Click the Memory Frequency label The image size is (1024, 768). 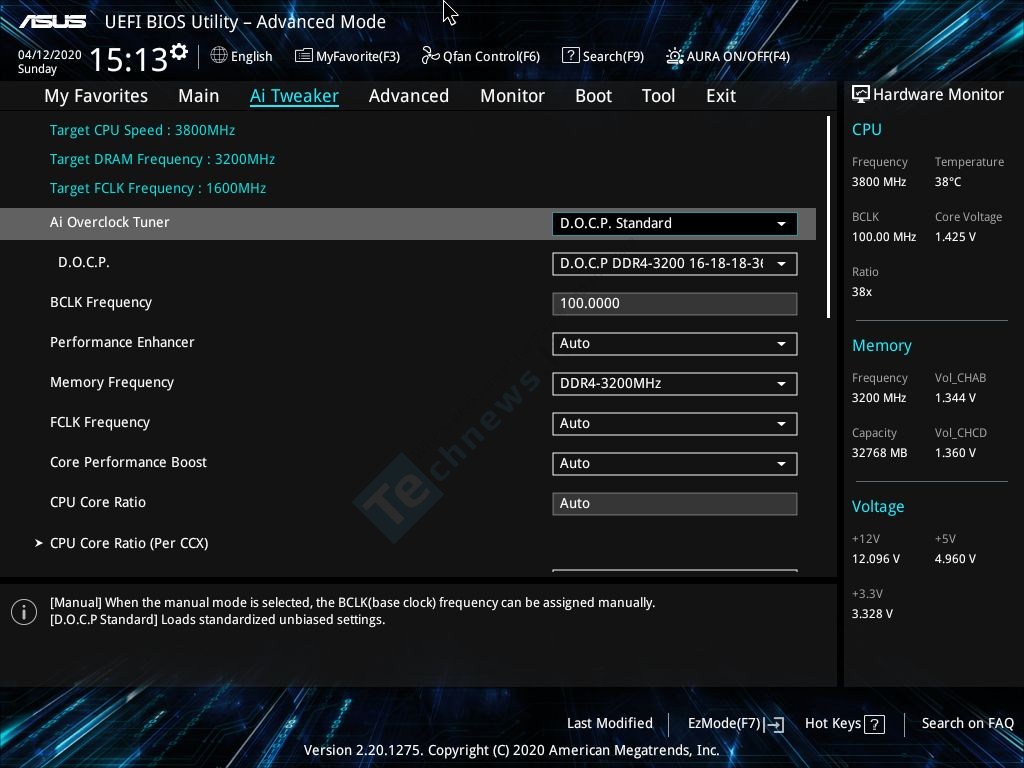click(x=112, y=383)
